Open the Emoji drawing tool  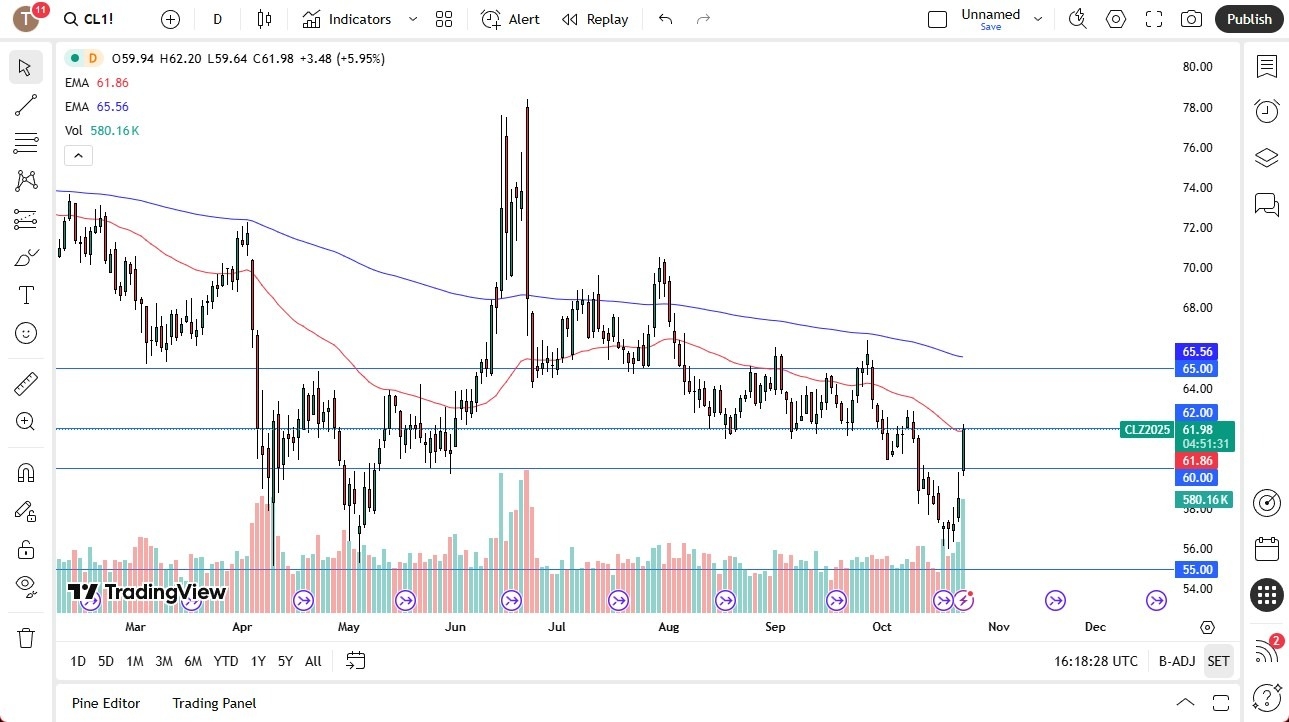click(x=25, y=333)
